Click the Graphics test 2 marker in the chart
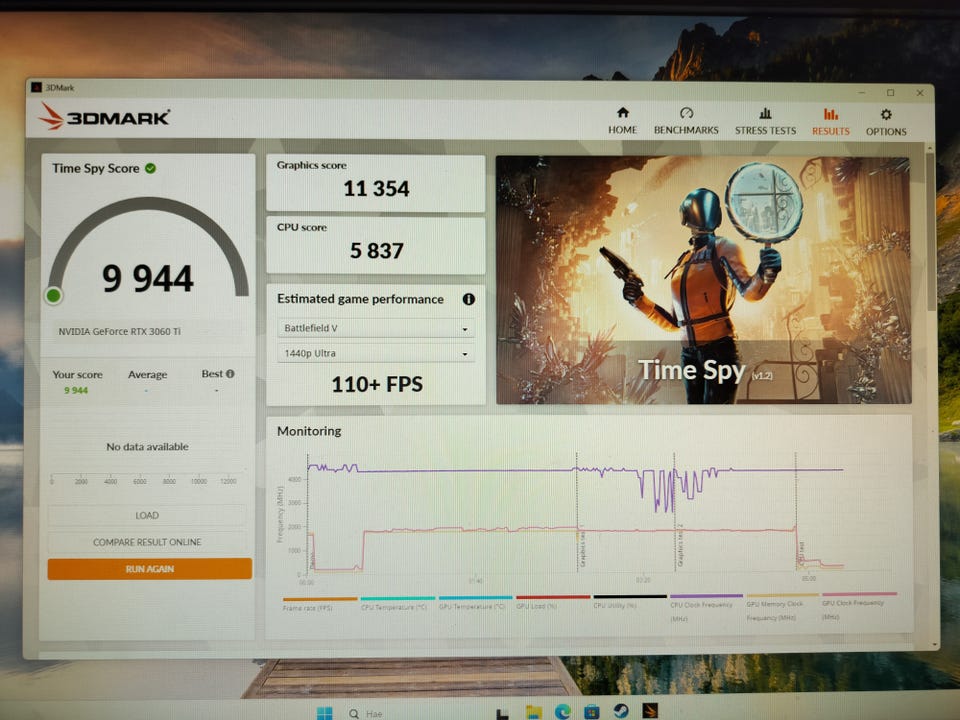Viewport: 960px width, 720px height. [x=675, y=513]
